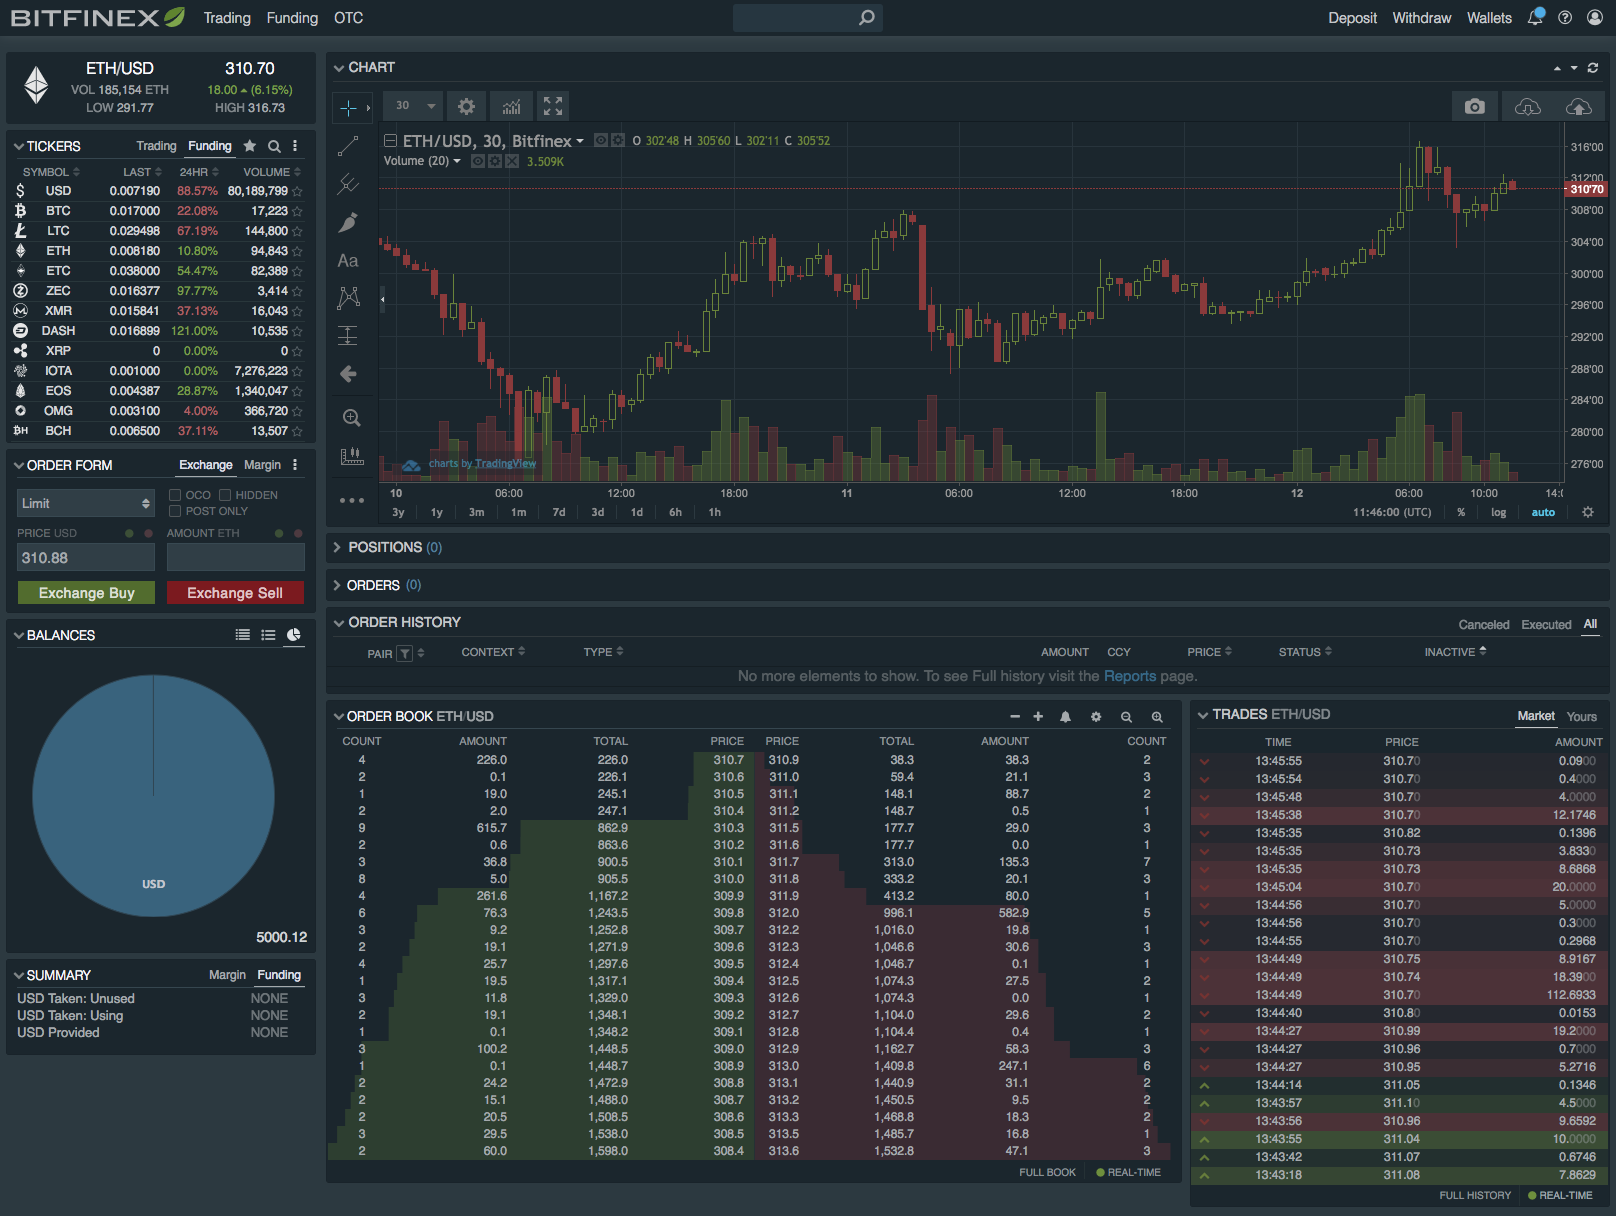Select the crosshair cursor tool
This screenshot has width=1616, height=1216.
click(x=348, y=107)
